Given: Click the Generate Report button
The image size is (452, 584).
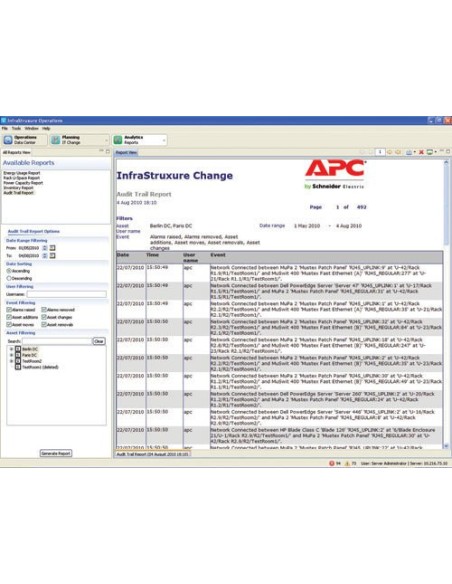Looking at the screenshot, I should point(56,453).
